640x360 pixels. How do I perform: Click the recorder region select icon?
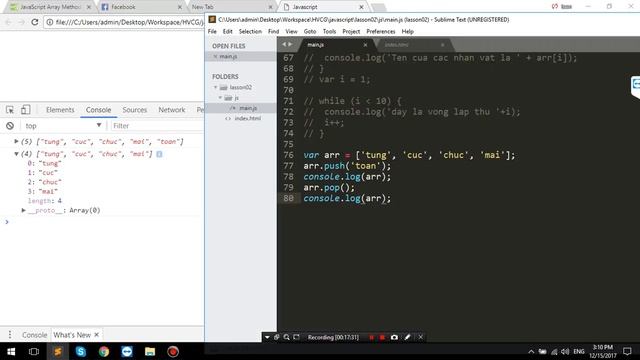pyautogui.click(x=297, y=337)
